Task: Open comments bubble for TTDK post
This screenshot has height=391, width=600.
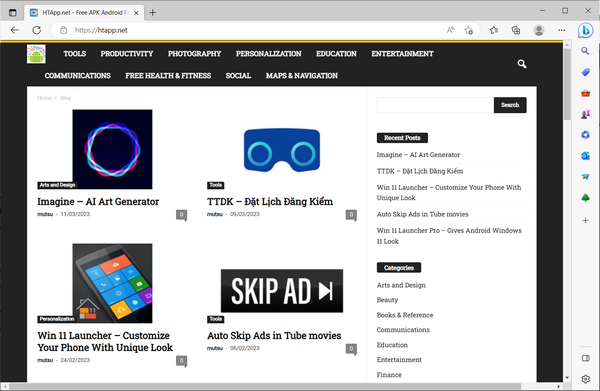Action: pyautogui.click(x=351, y=215)
